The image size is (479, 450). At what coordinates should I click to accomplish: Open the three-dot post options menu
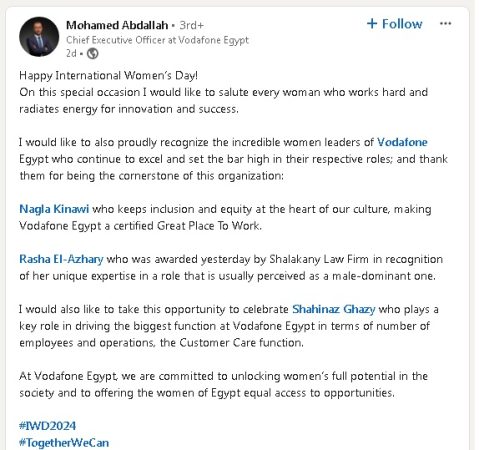(445, 24)
